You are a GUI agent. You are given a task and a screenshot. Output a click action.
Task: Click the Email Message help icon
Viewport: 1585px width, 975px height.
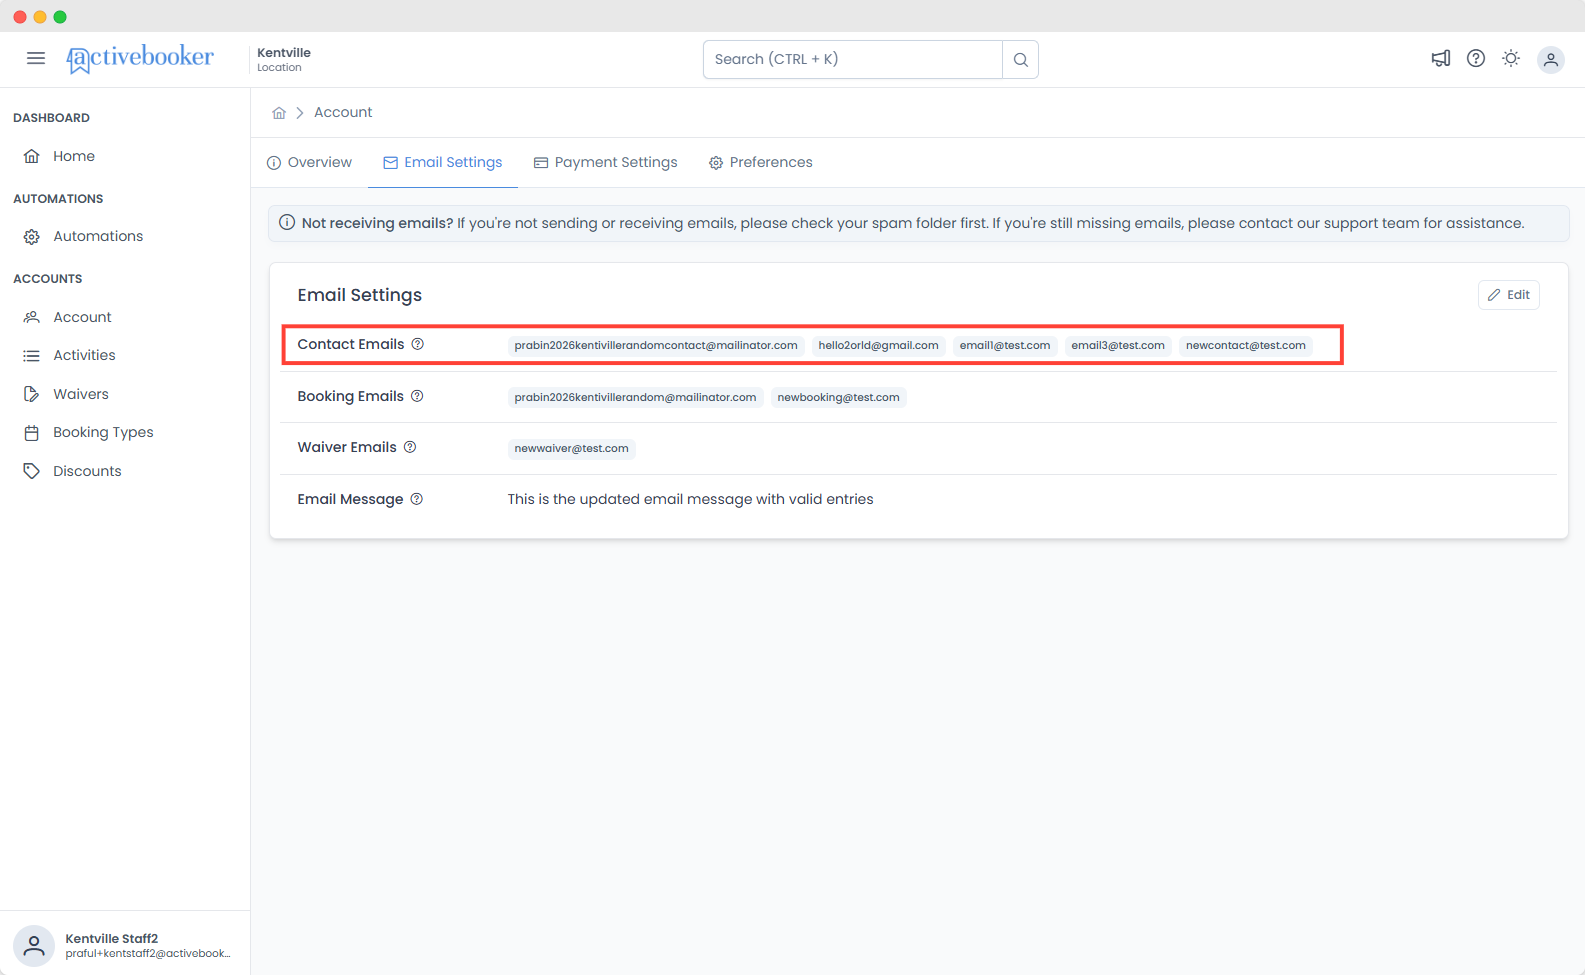point(417,499)
